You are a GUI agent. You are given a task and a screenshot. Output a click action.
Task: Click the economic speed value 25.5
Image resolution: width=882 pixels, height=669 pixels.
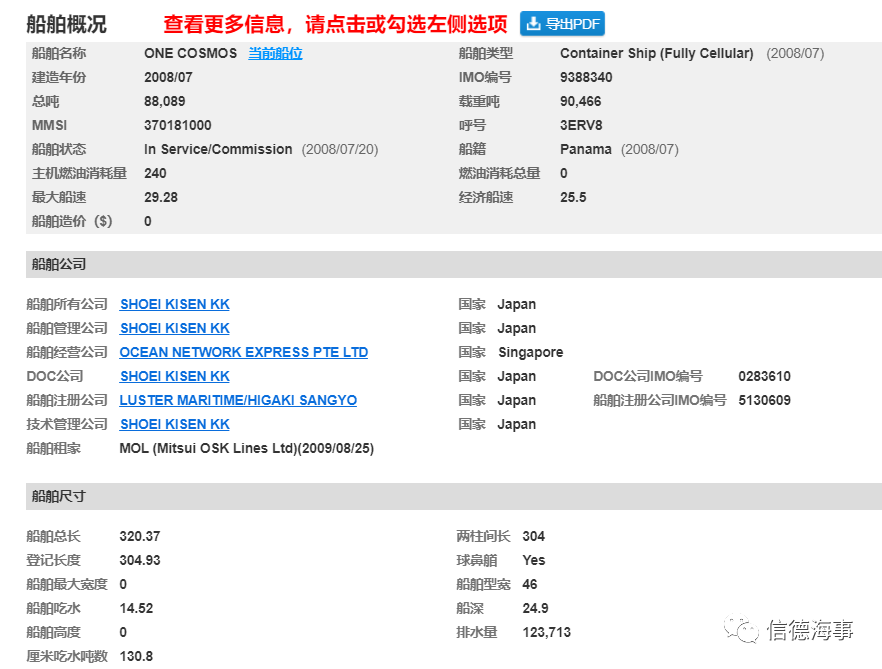pos(573,197)
